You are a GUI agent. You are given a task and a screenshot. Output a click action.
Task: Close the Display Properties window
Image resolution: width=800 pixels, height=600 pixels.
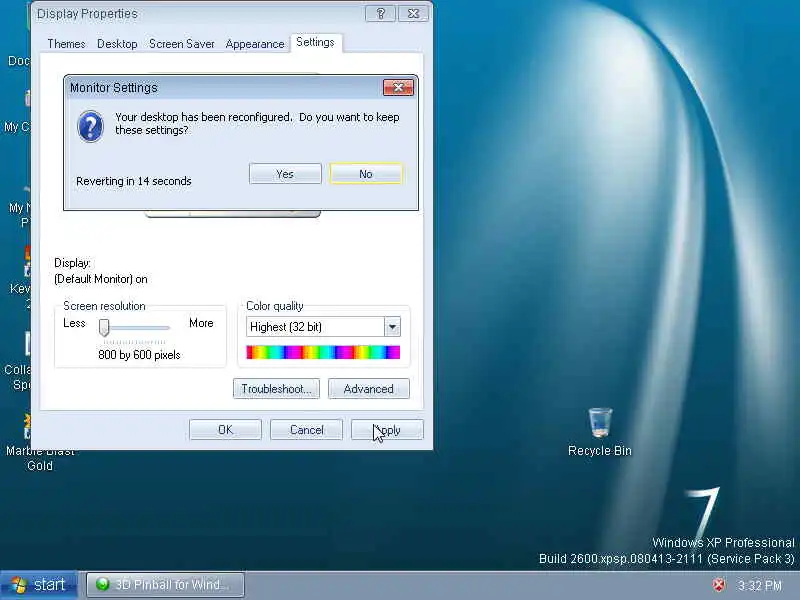point(413,14)
